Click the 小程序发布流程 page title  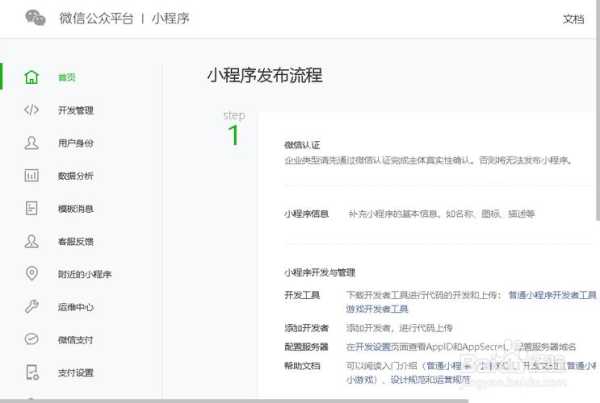265,75
